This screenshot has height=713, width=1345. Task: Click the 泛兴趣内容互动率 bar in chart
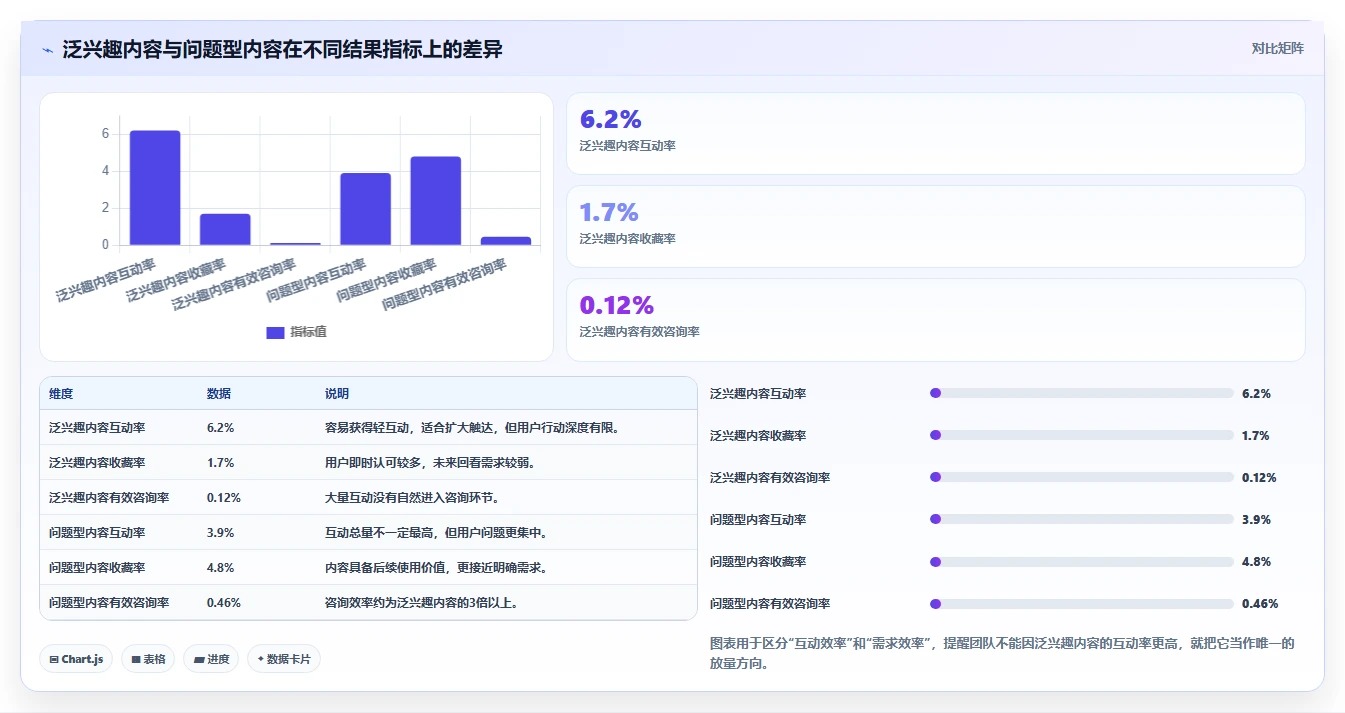(x=155, y=188)
